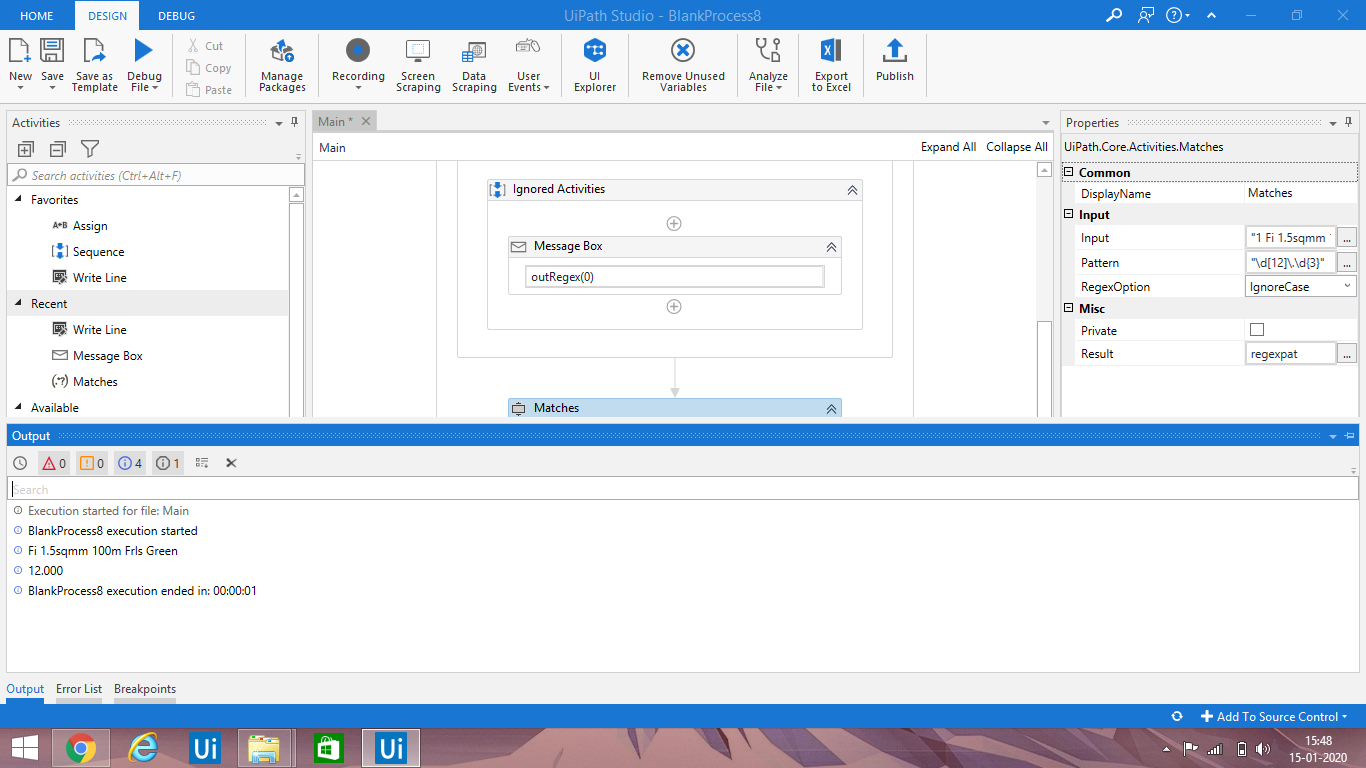The height and width of the screenshot is (768, 1366).
Task: Collapse the Misc section in Properties
Action: pyautogui.click(x=1069, y=309)
